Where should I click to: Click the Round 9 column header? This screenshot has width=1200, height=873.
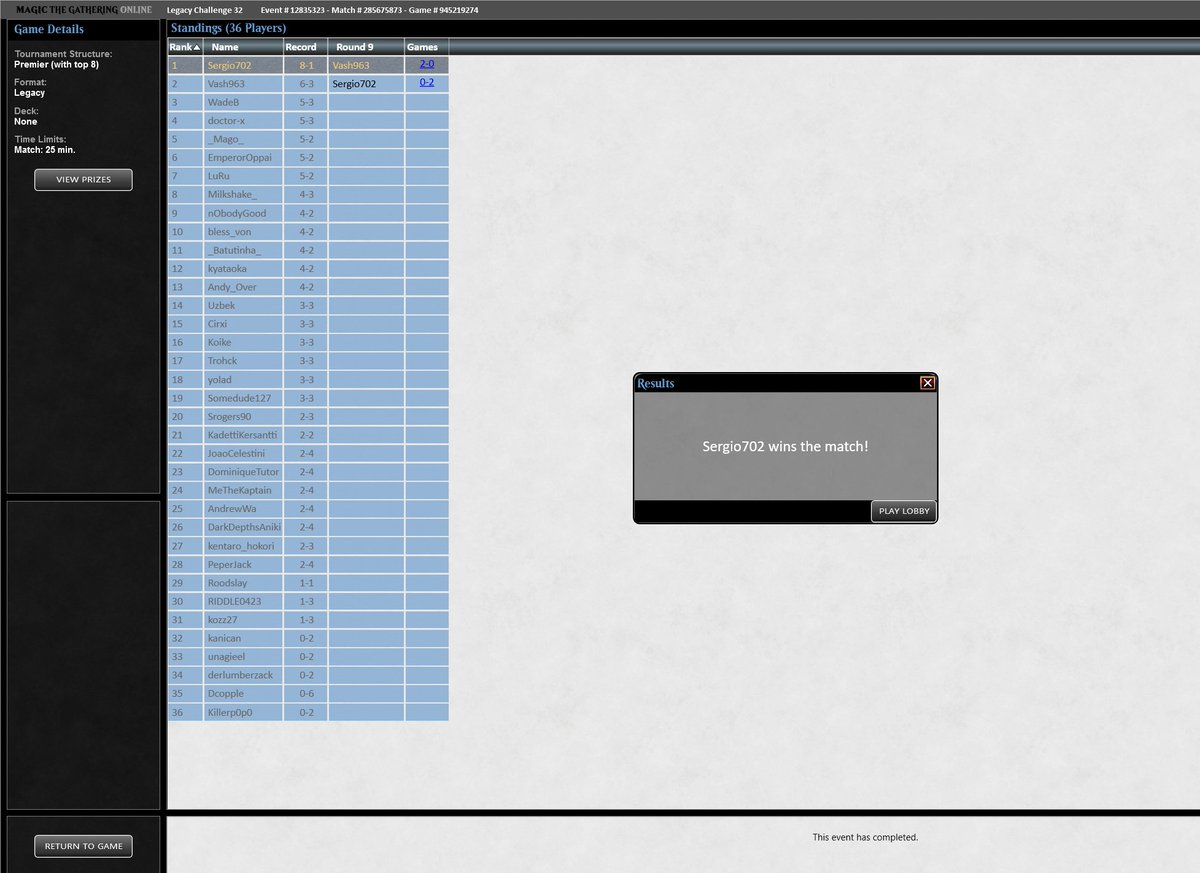(366, 47)
